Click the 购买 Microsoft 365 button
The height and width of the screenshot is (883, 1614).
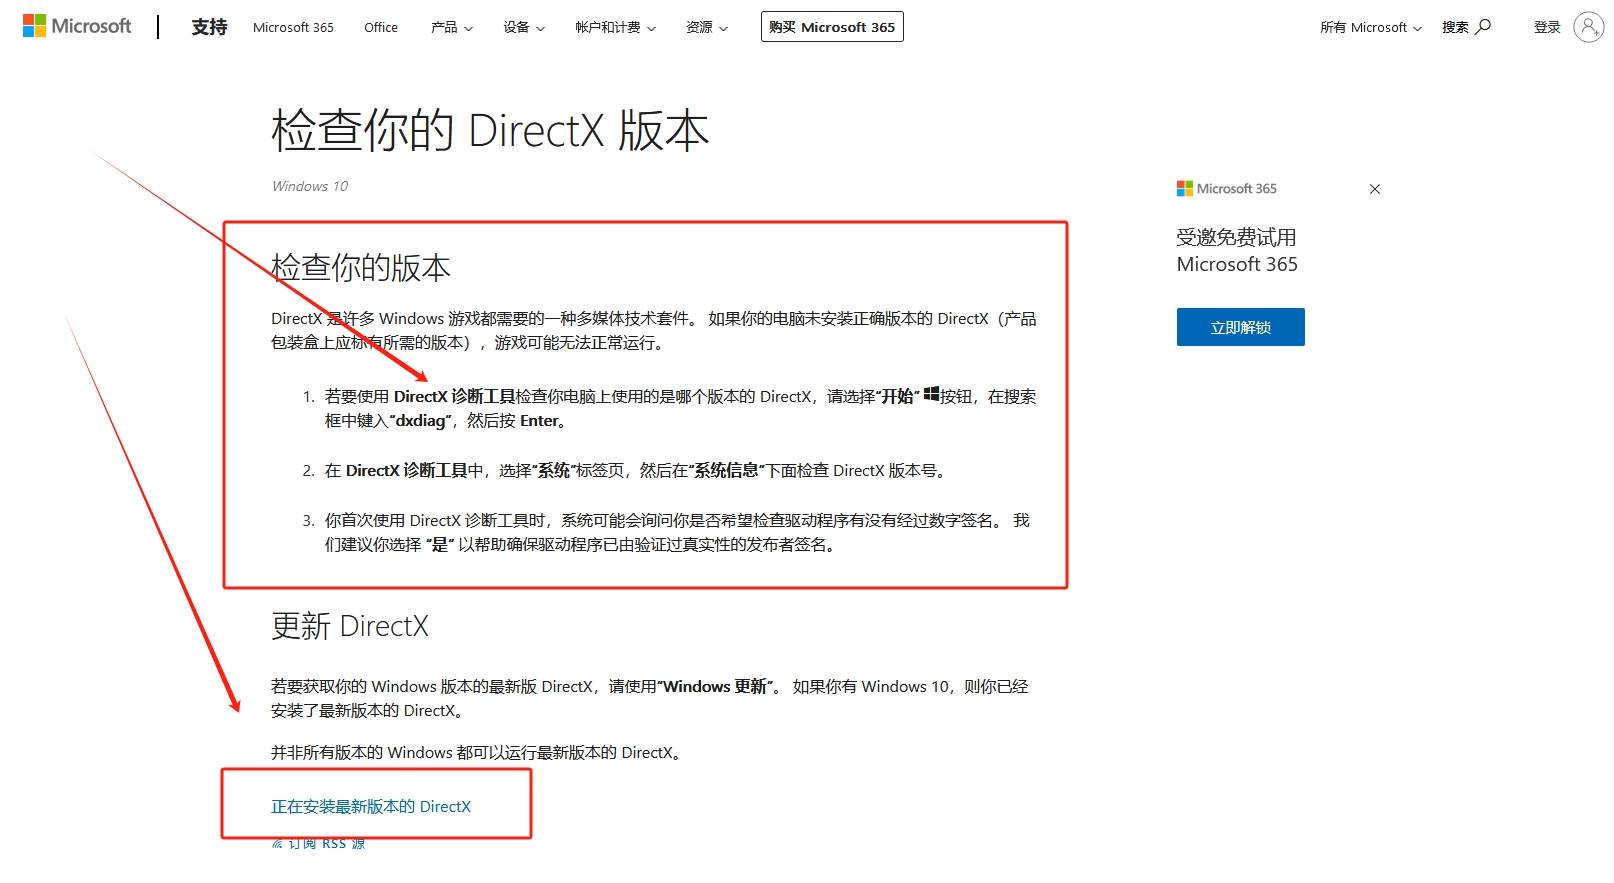[832, 27]
